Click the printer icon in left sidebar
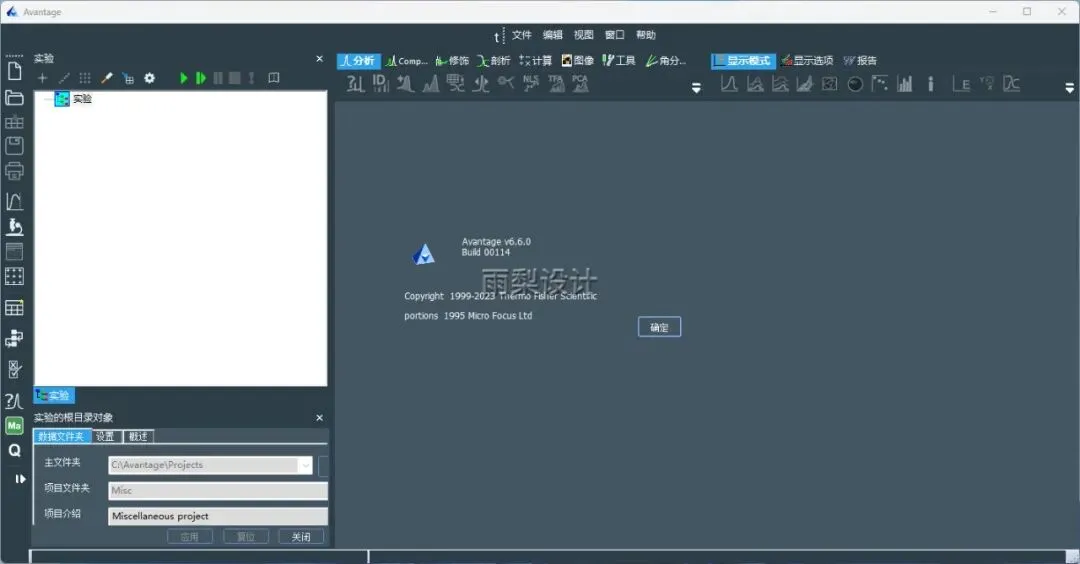This screenshot has height=564, width=1080. [14, 171]
